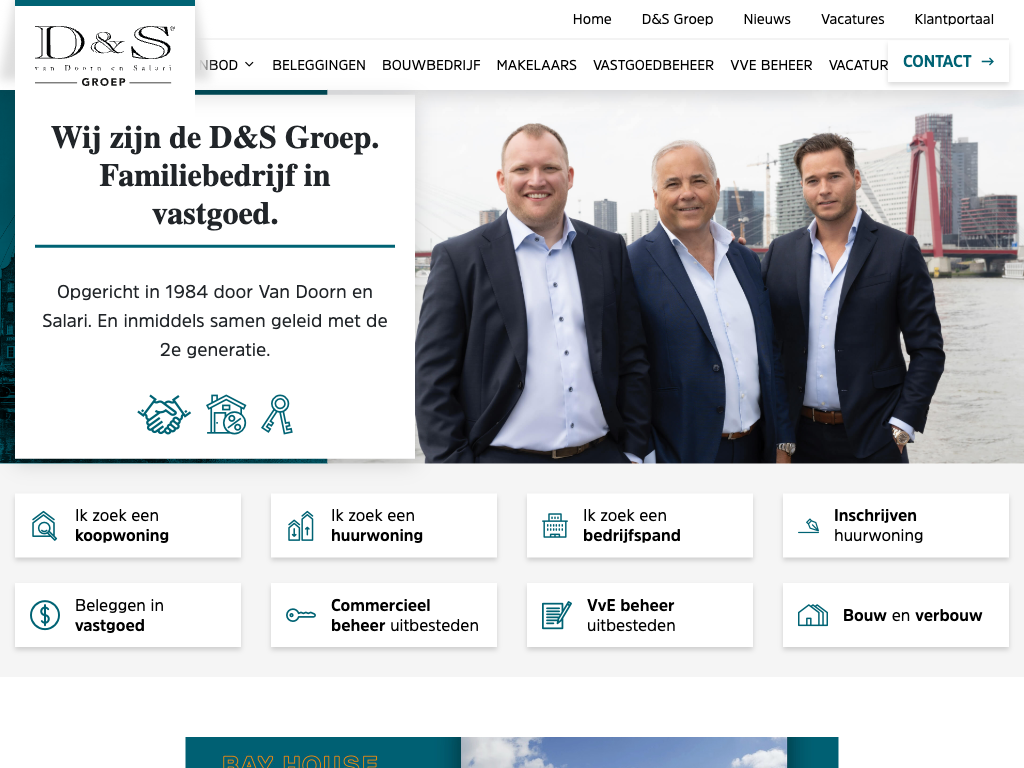Click the house with percent icon
1024x768 pixels.
226,414
